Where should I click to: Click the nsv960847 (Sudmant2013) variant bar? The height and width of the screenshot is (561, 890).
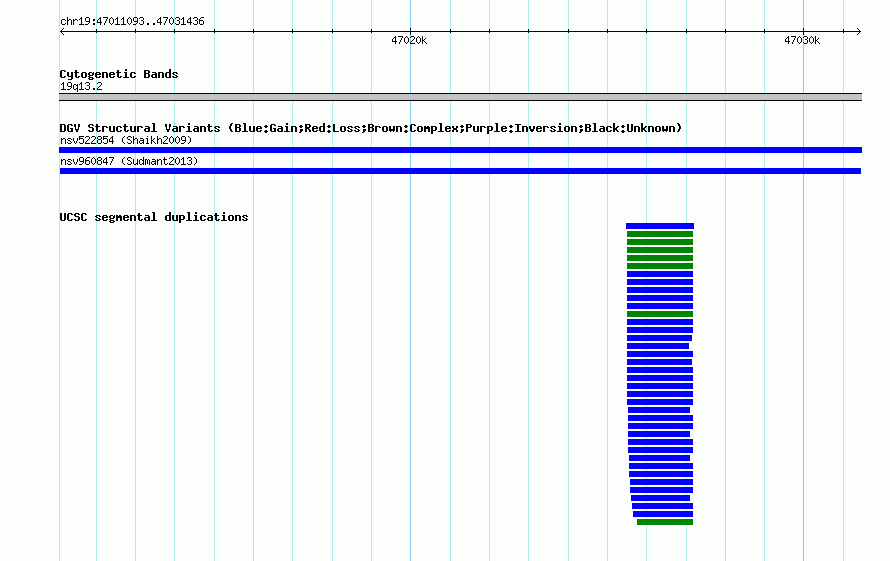pos(460,171)
